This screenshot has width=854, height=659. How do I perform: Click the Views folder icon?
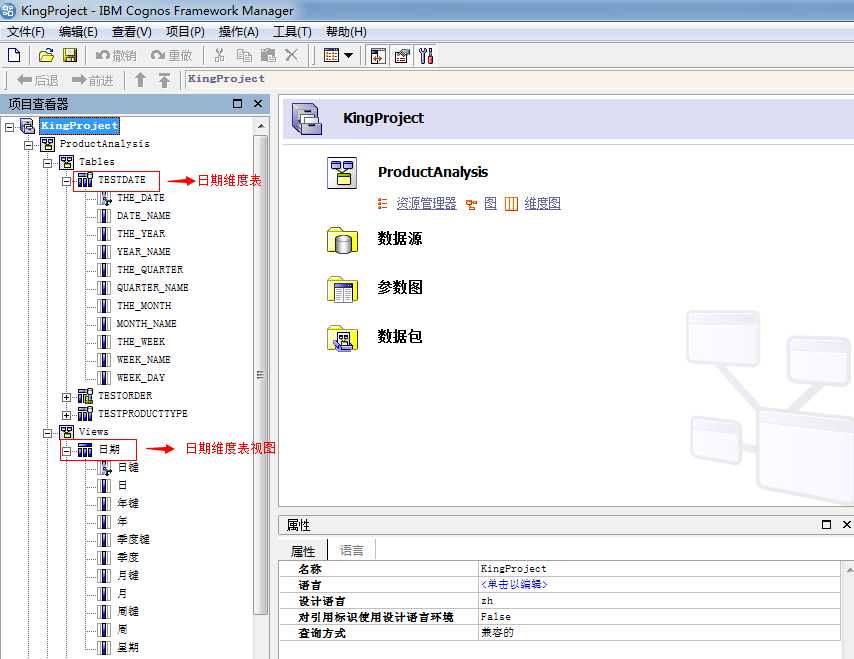(x=66, y=432)
